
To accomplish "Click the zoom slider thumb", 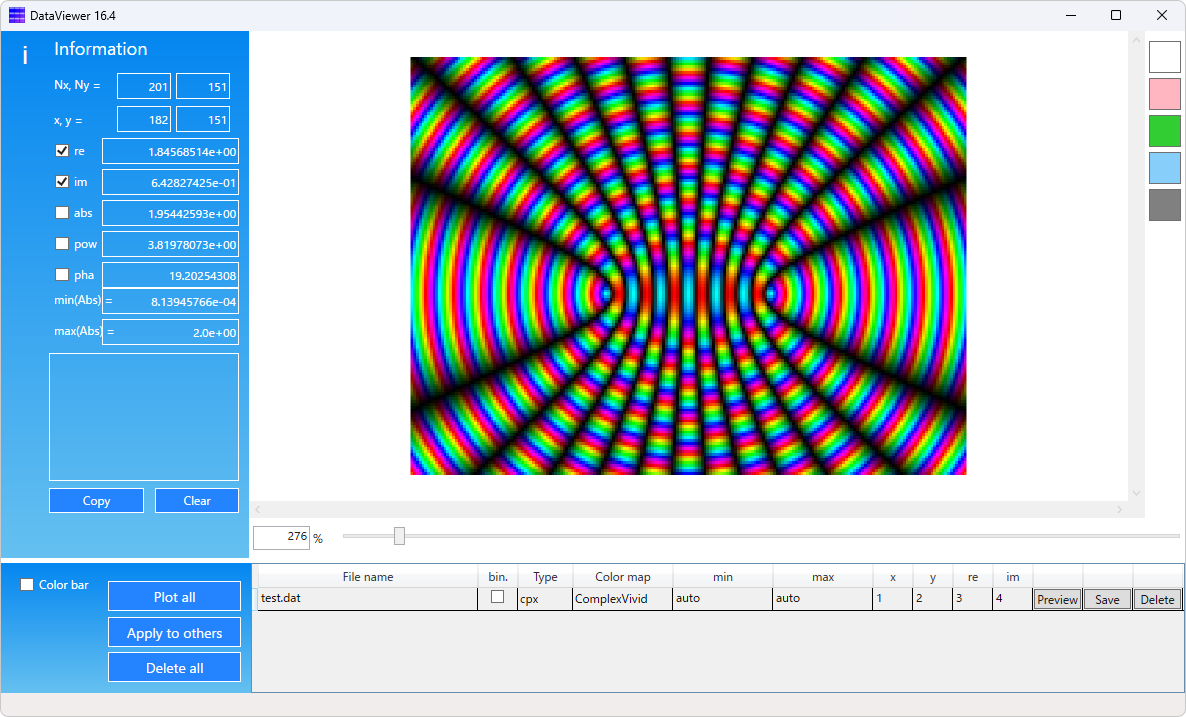I will pyautogui.click(x=399, y=536).
